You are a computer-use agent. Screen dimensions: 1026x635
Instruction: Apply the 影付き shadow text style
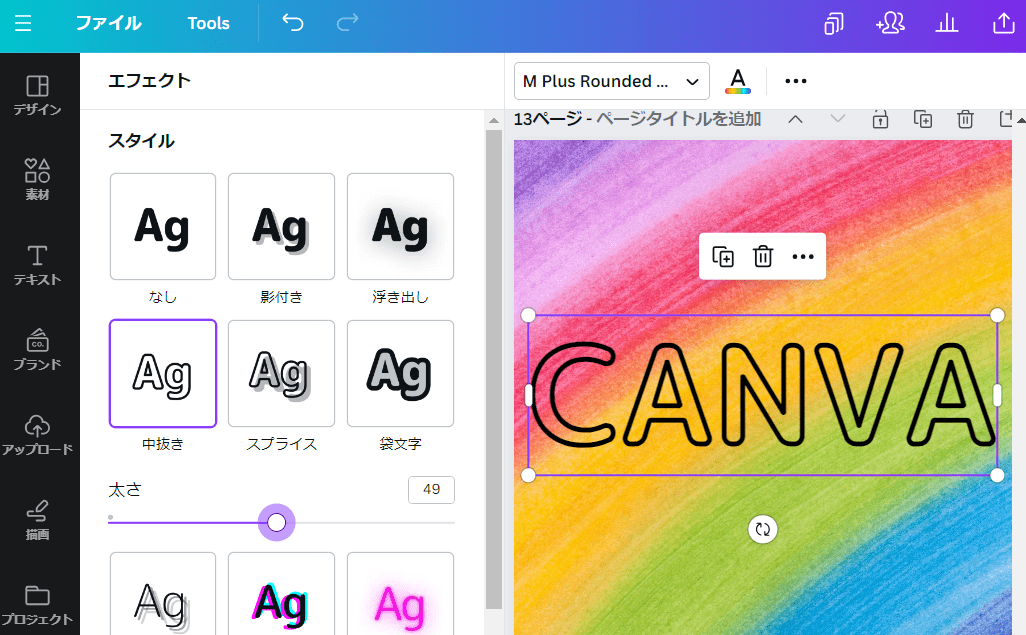click(x=281, y=227)
